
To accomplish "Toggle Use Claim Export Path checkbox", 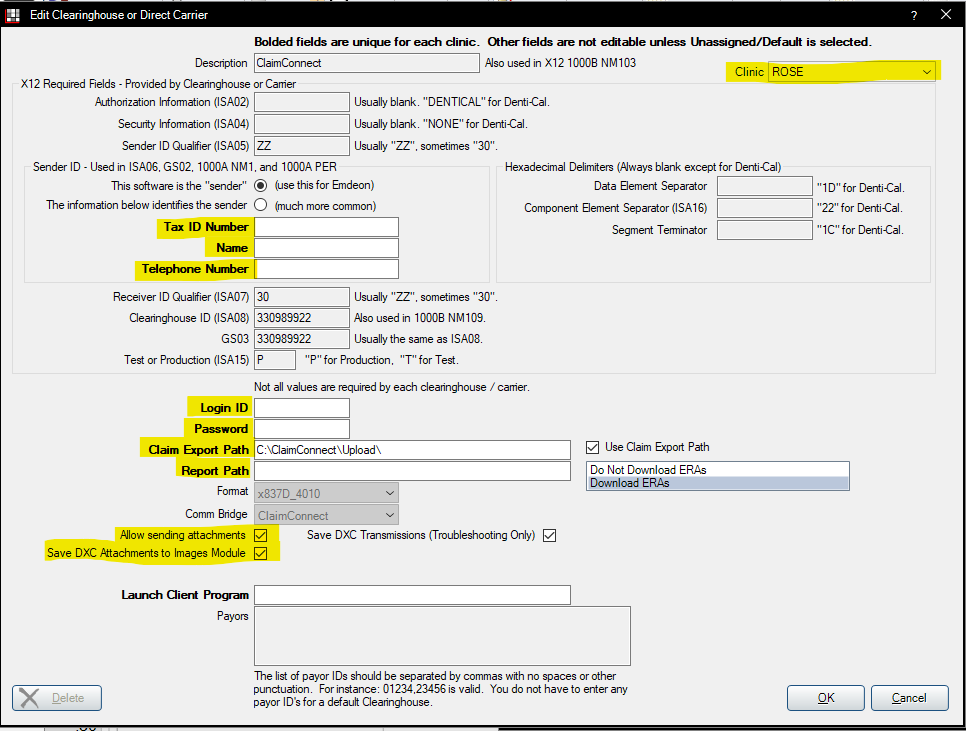I will pyautogui.click(x=592, y=447).
